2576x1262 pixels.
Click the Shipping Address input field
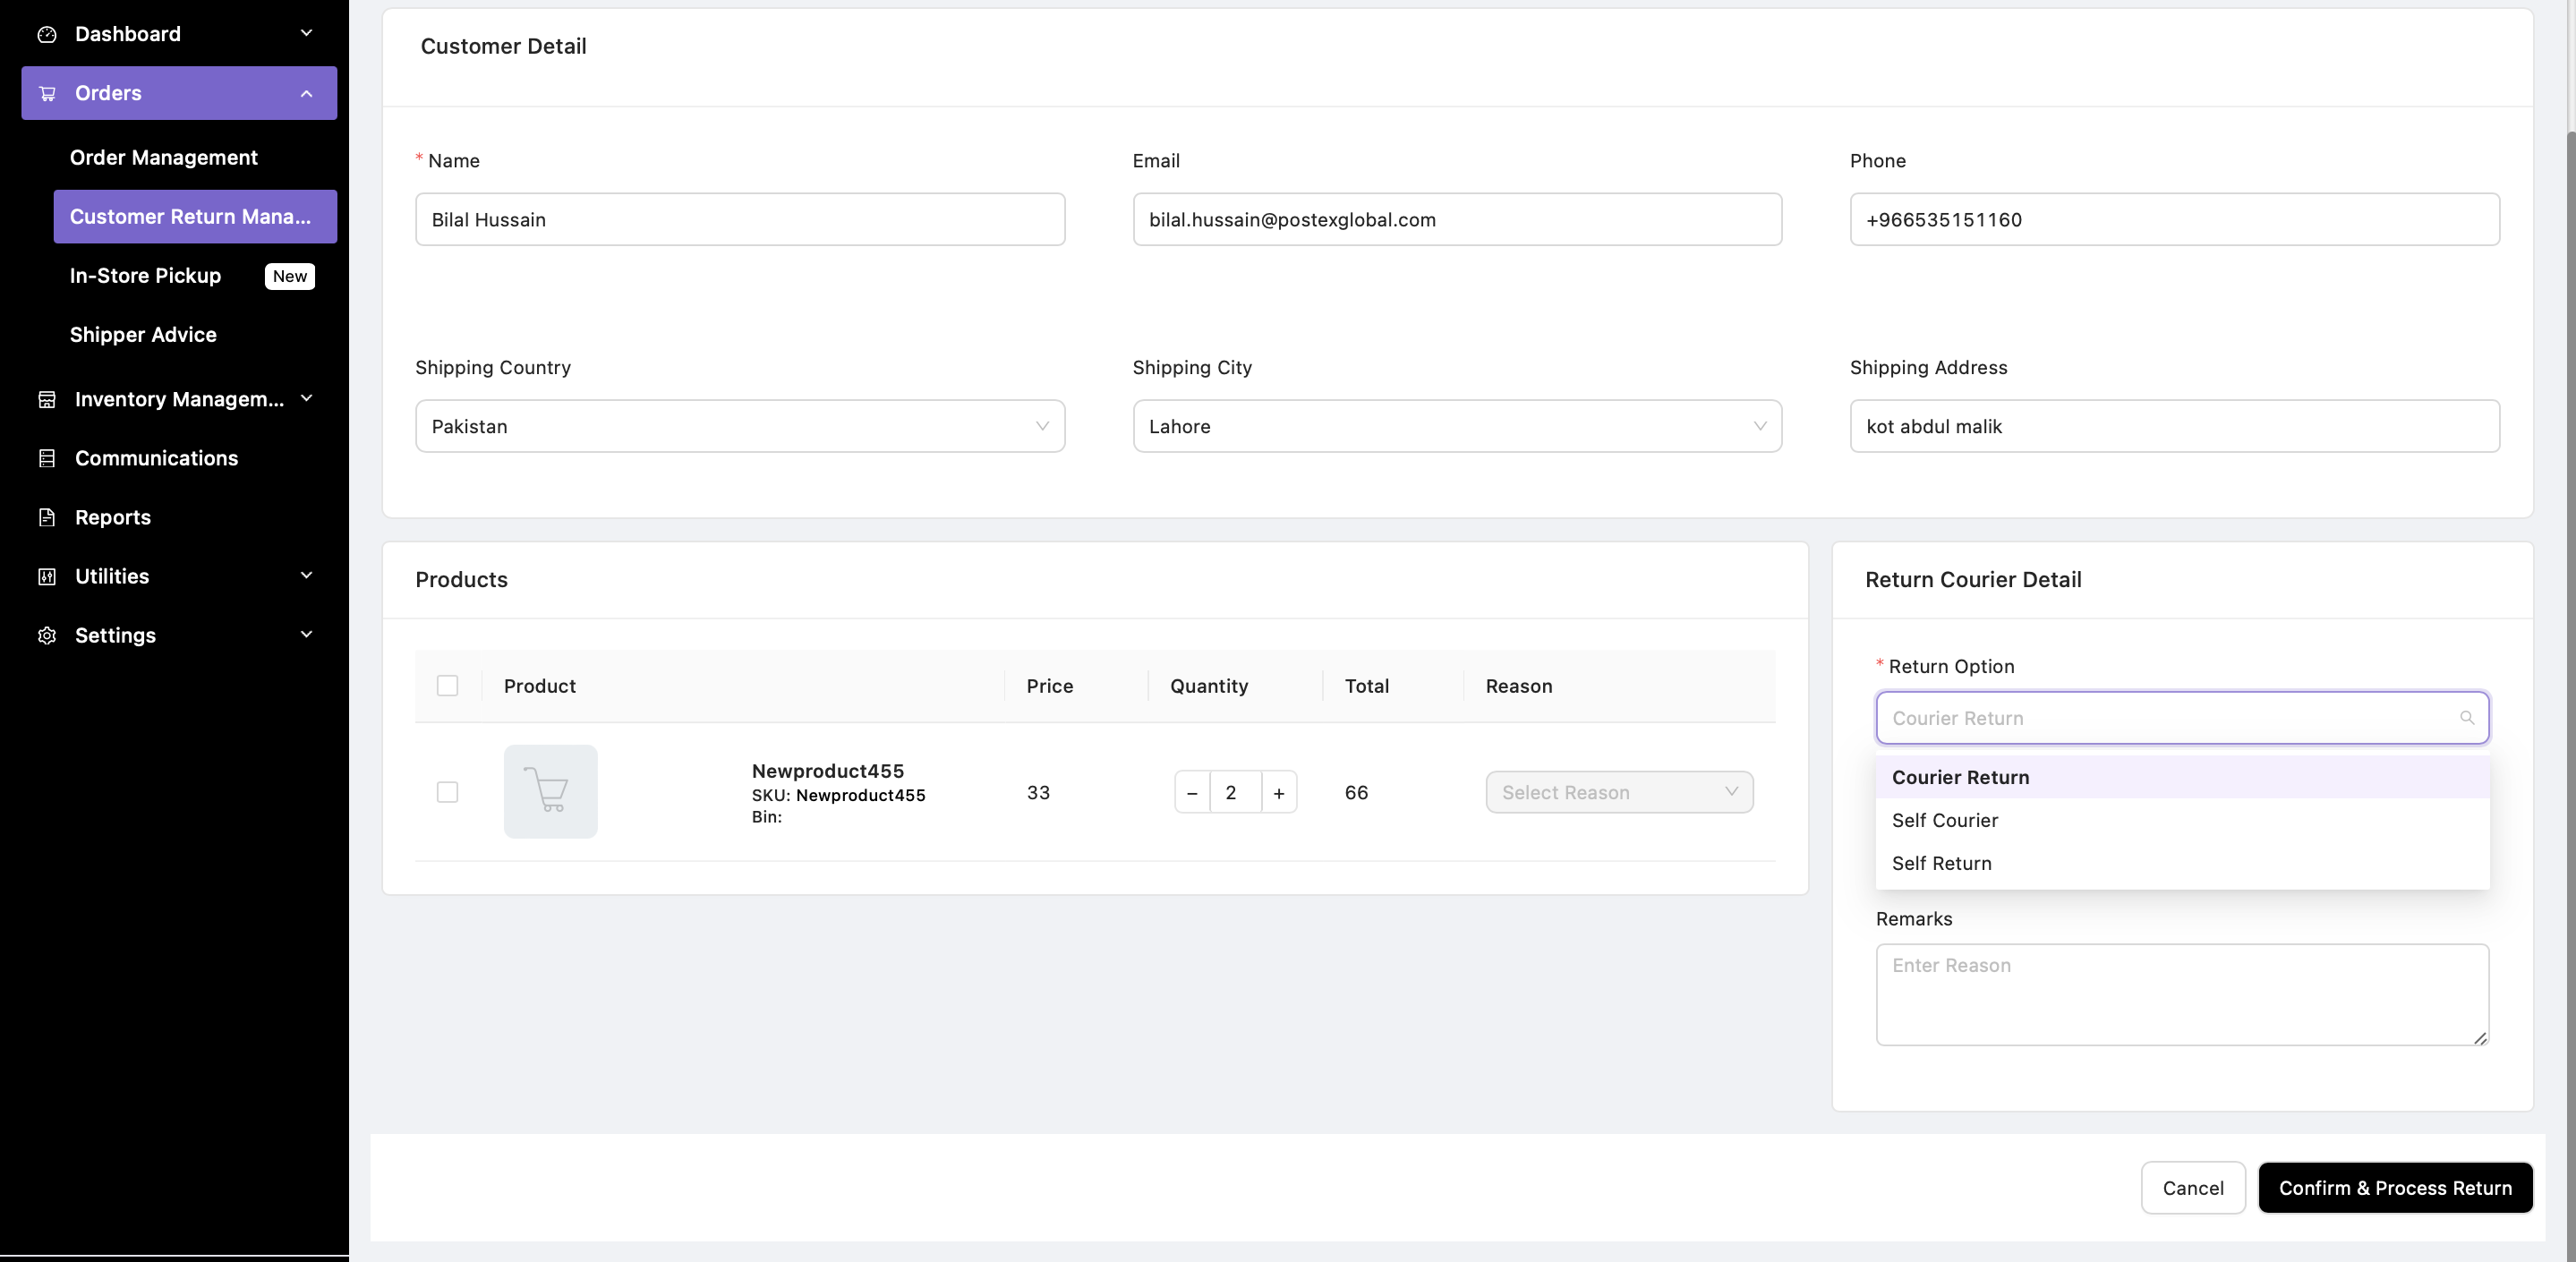[2174, 426]
